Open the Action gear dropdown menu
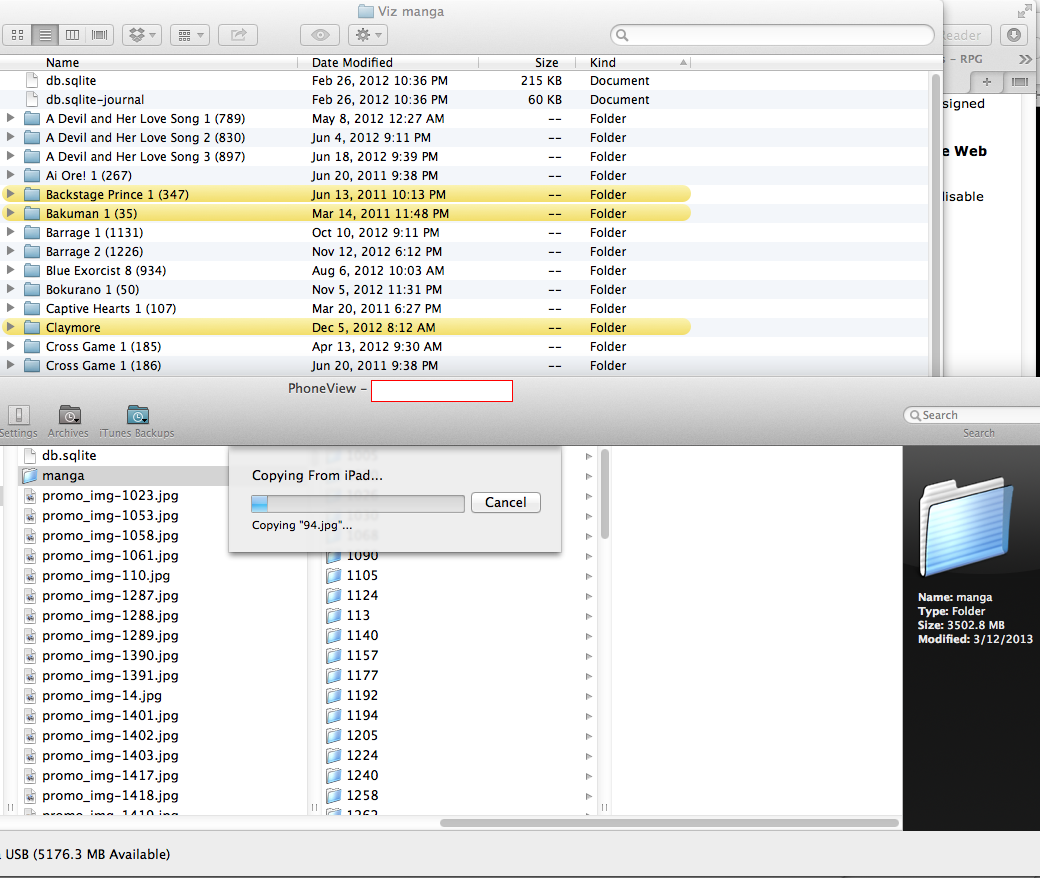 [367, 35]
